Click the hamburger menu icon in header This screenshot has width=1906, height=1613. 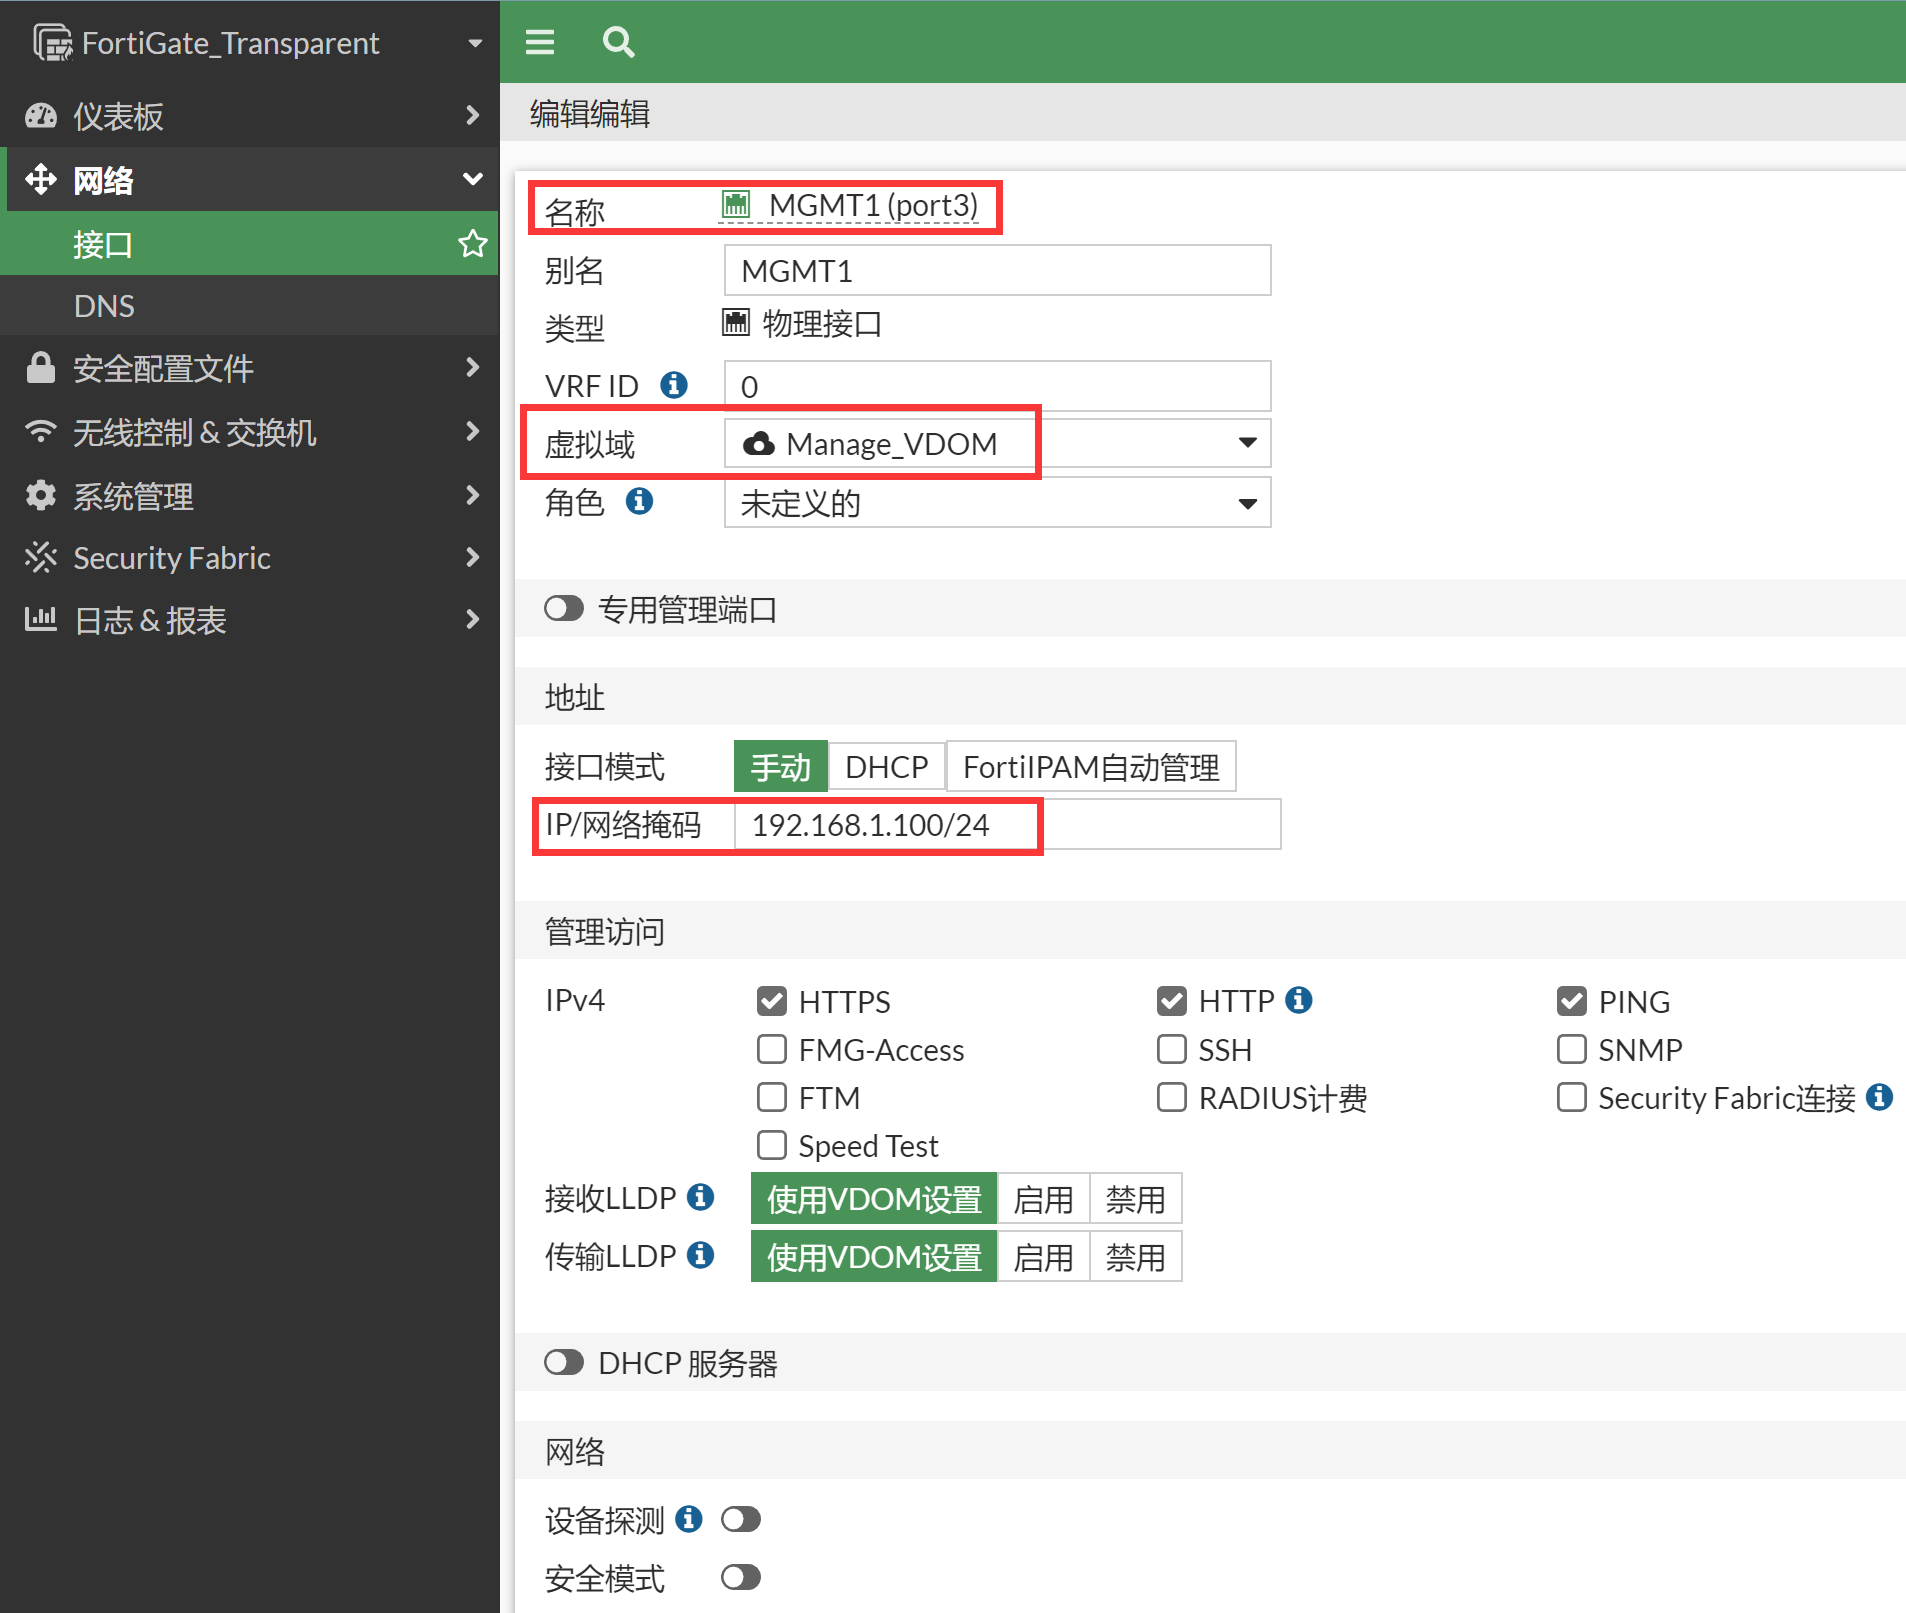[540, 42]
